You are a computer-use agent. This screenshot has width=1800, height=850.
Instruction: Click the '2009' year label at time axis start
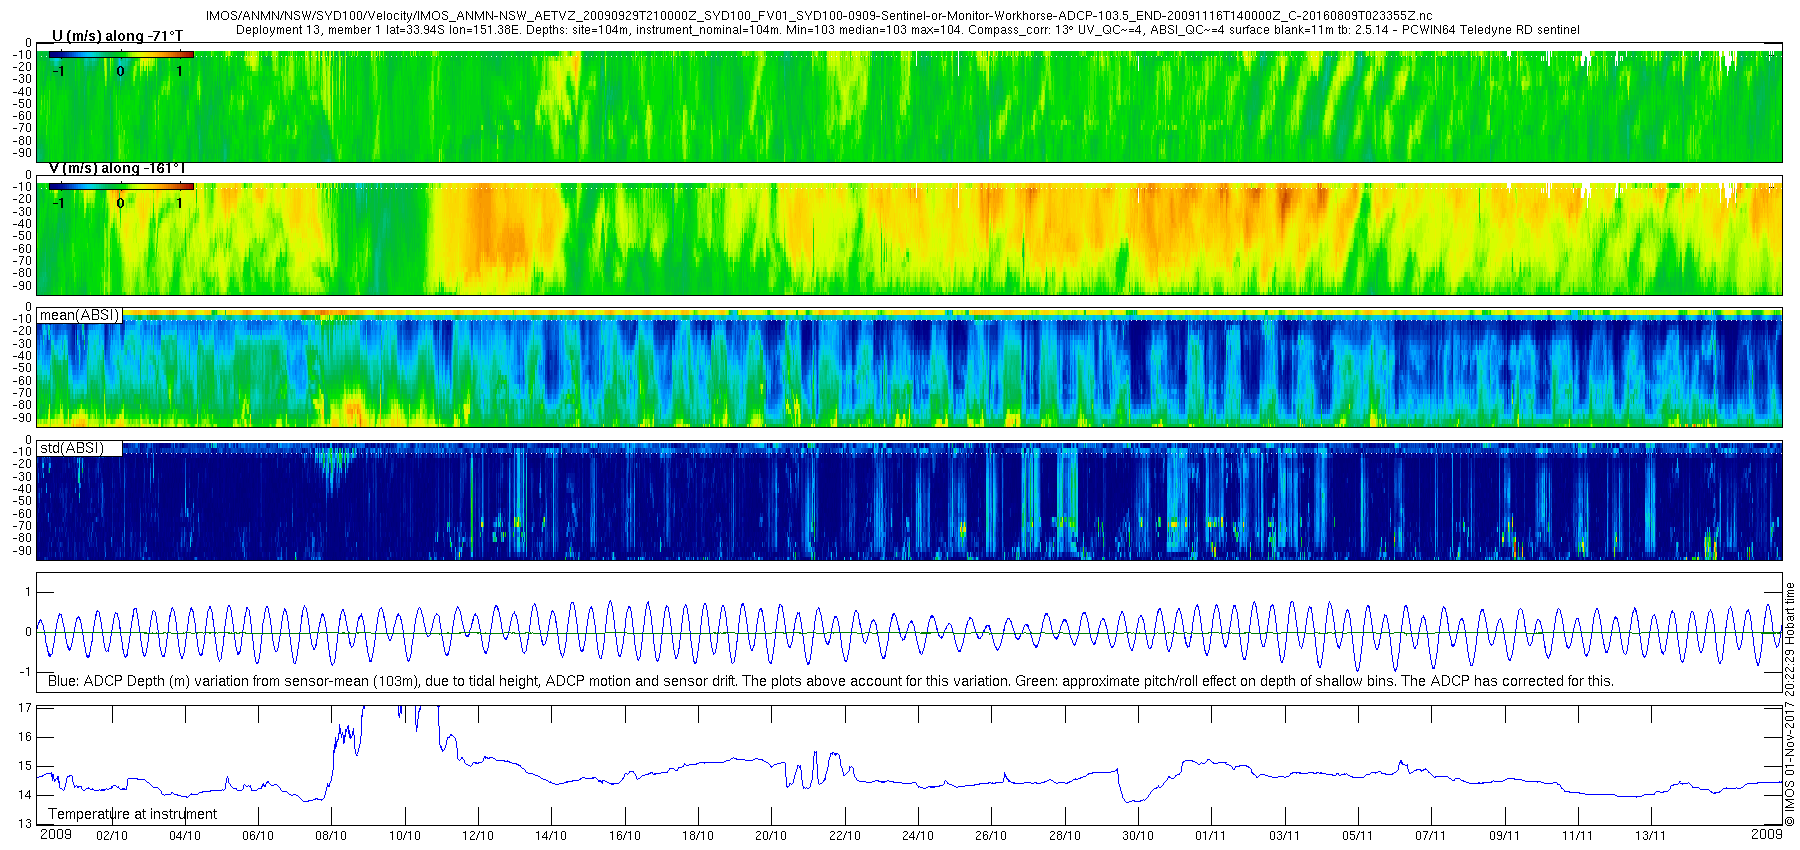[x=56, y=834]
